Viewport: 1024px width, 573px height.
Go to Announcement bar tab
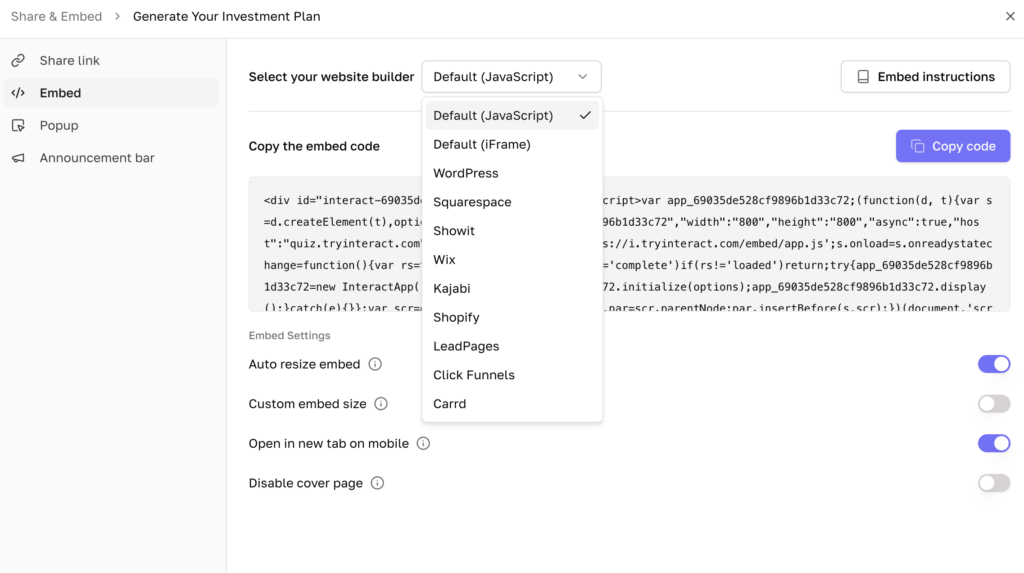112,158
